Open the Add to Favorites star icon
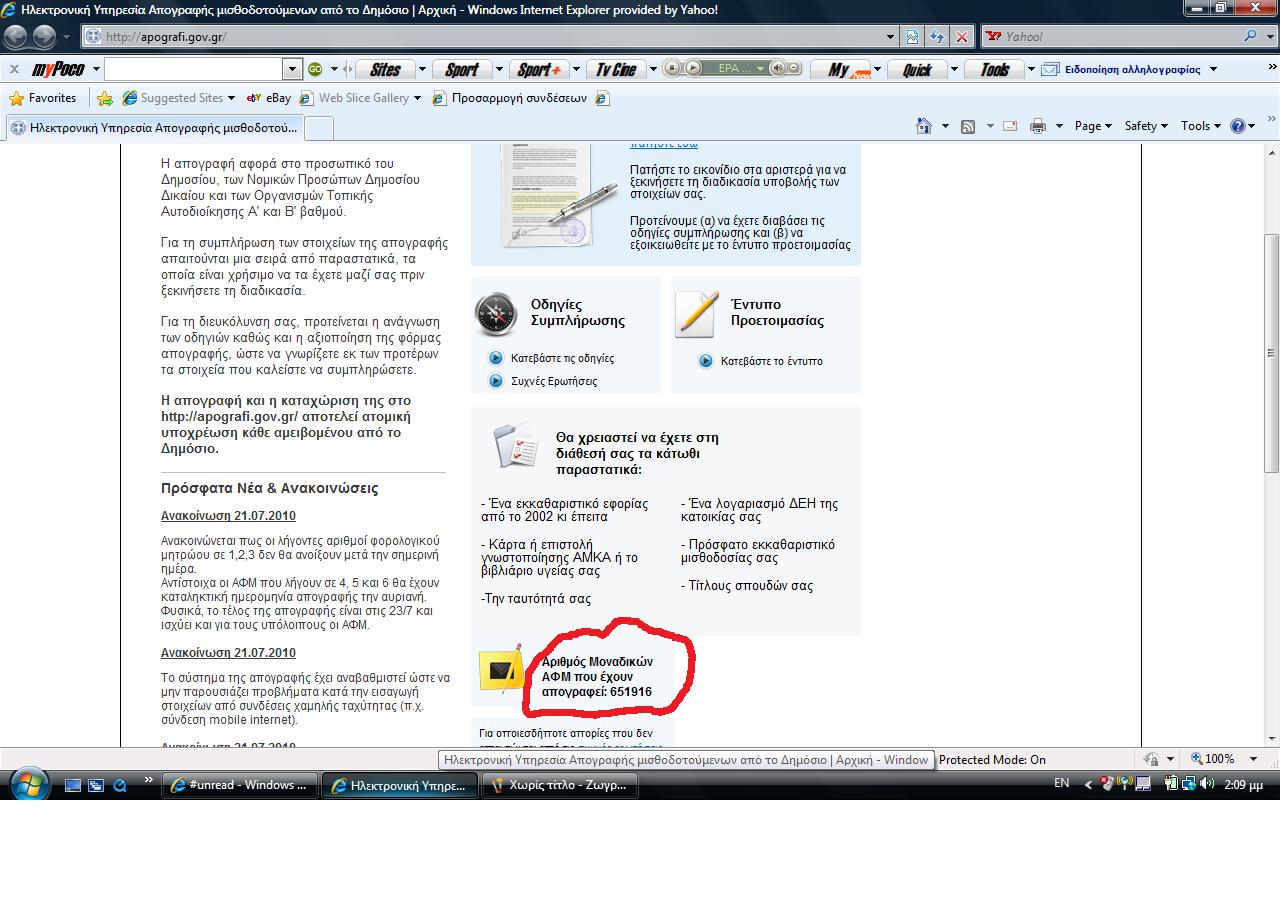This screenshot has width=1280, height=912. click(x=104, y=98)
